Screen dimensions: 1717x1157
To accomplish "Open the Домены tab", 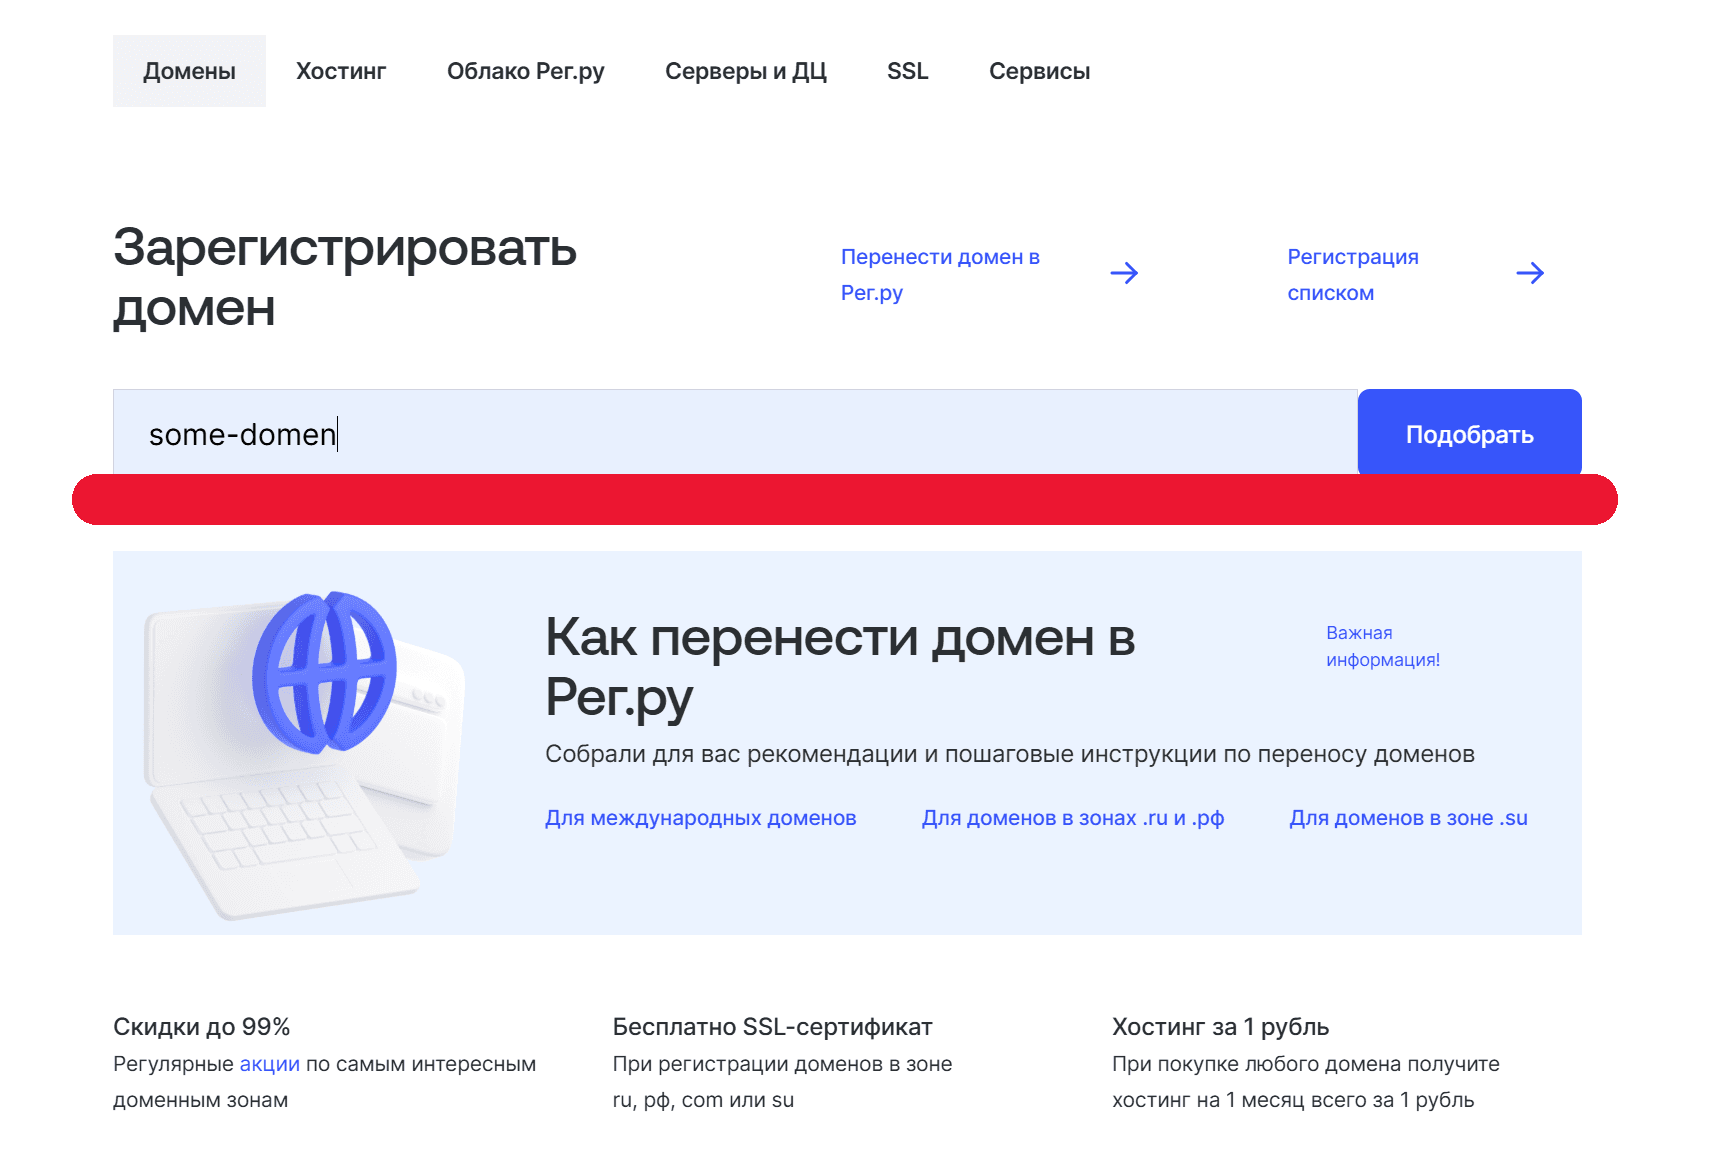I will click(189, 71).
